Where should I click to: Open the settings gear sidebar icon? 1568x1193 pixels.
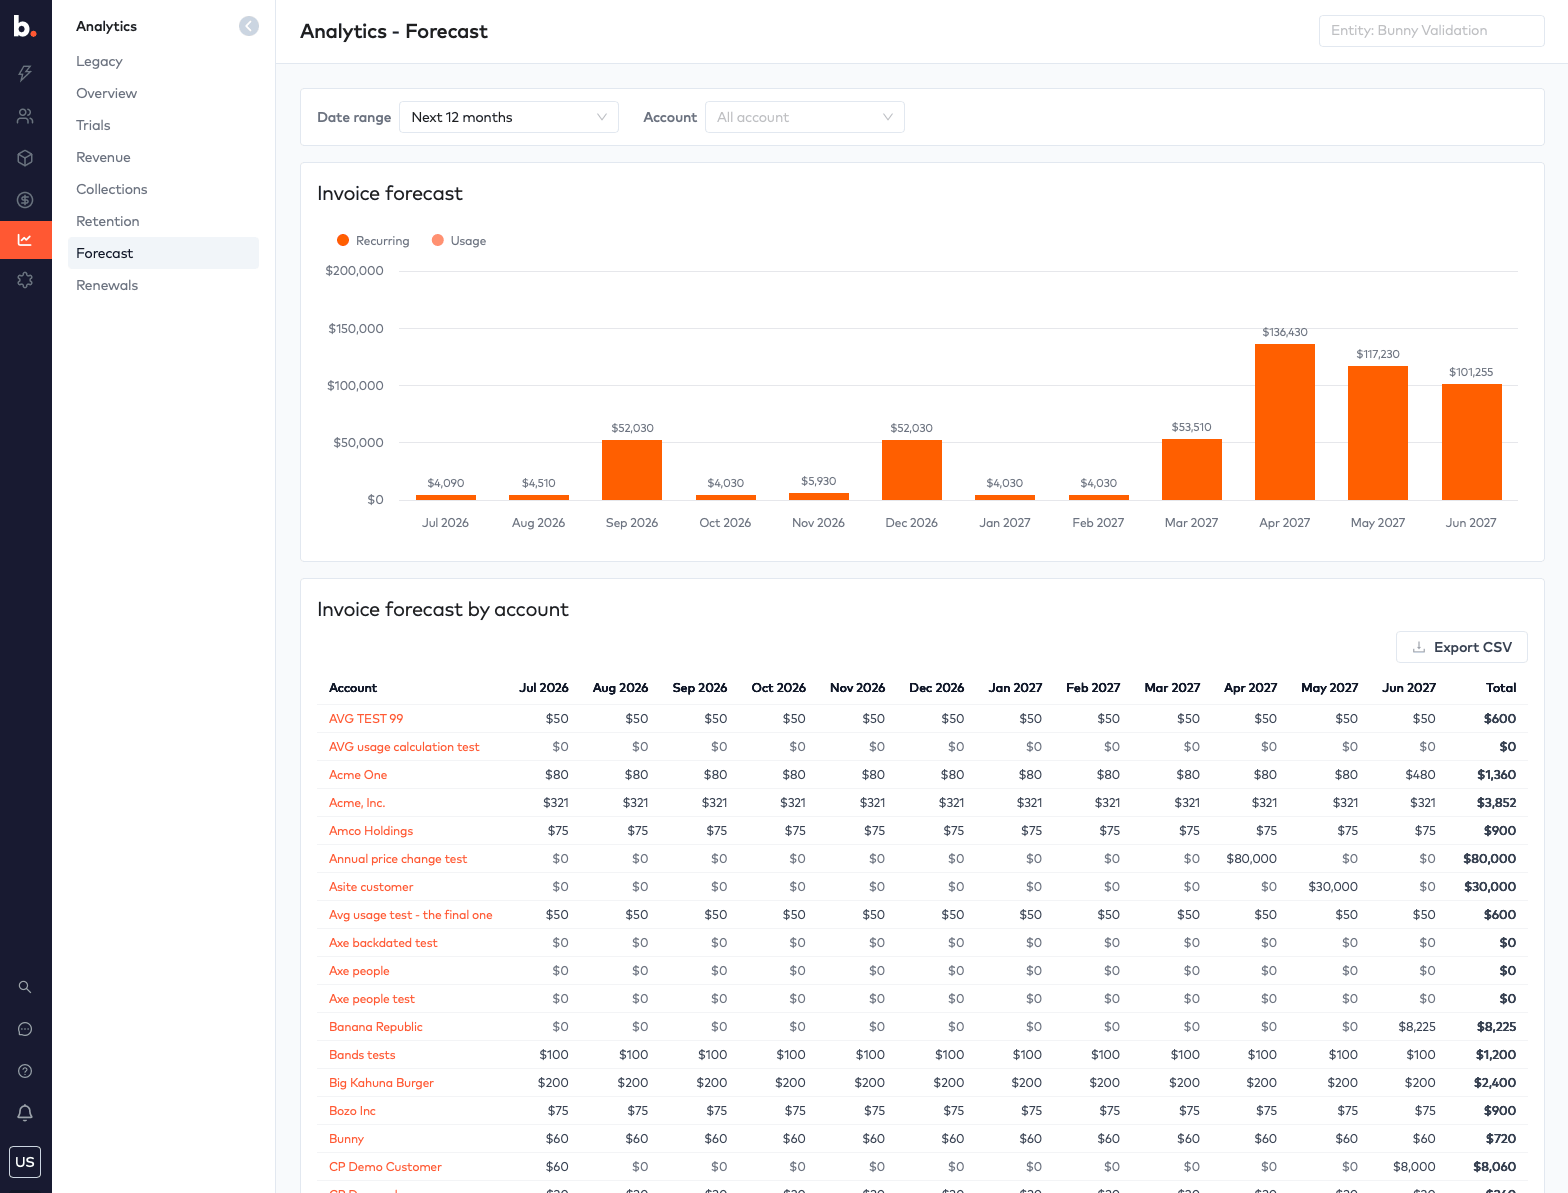tap(25, 280)
